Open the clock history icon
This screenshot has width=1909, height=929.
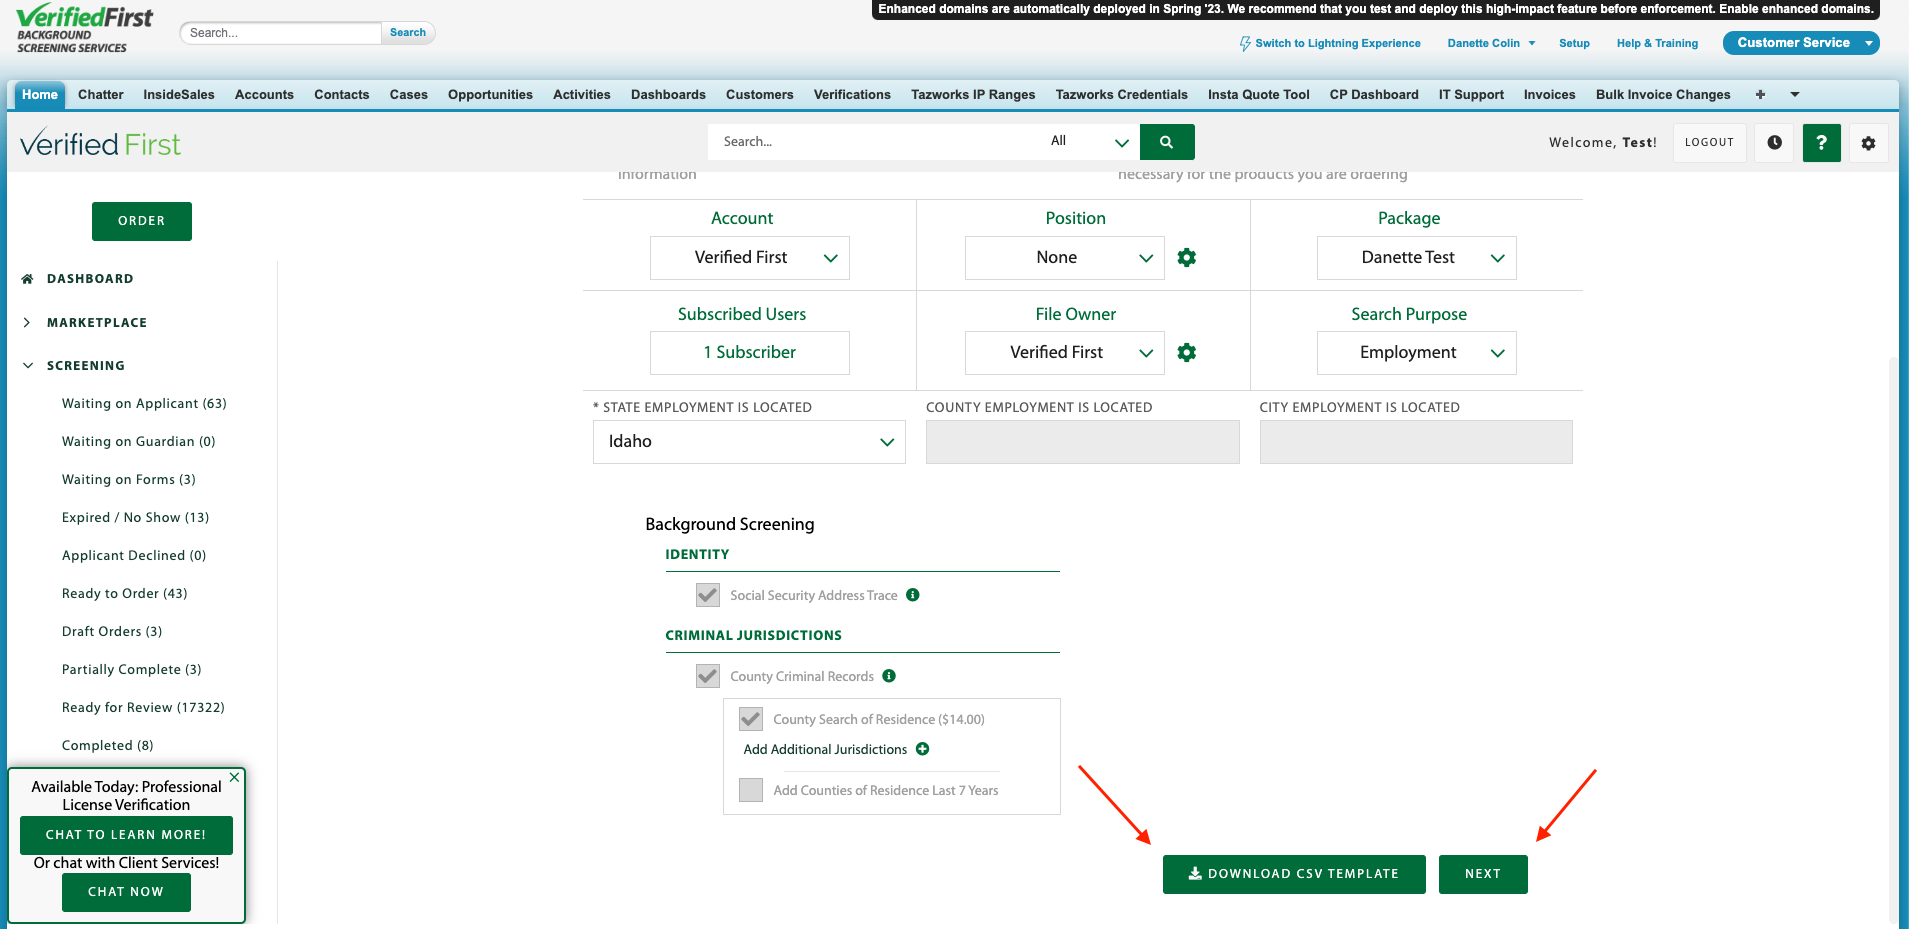click(x=1774, y=143)
